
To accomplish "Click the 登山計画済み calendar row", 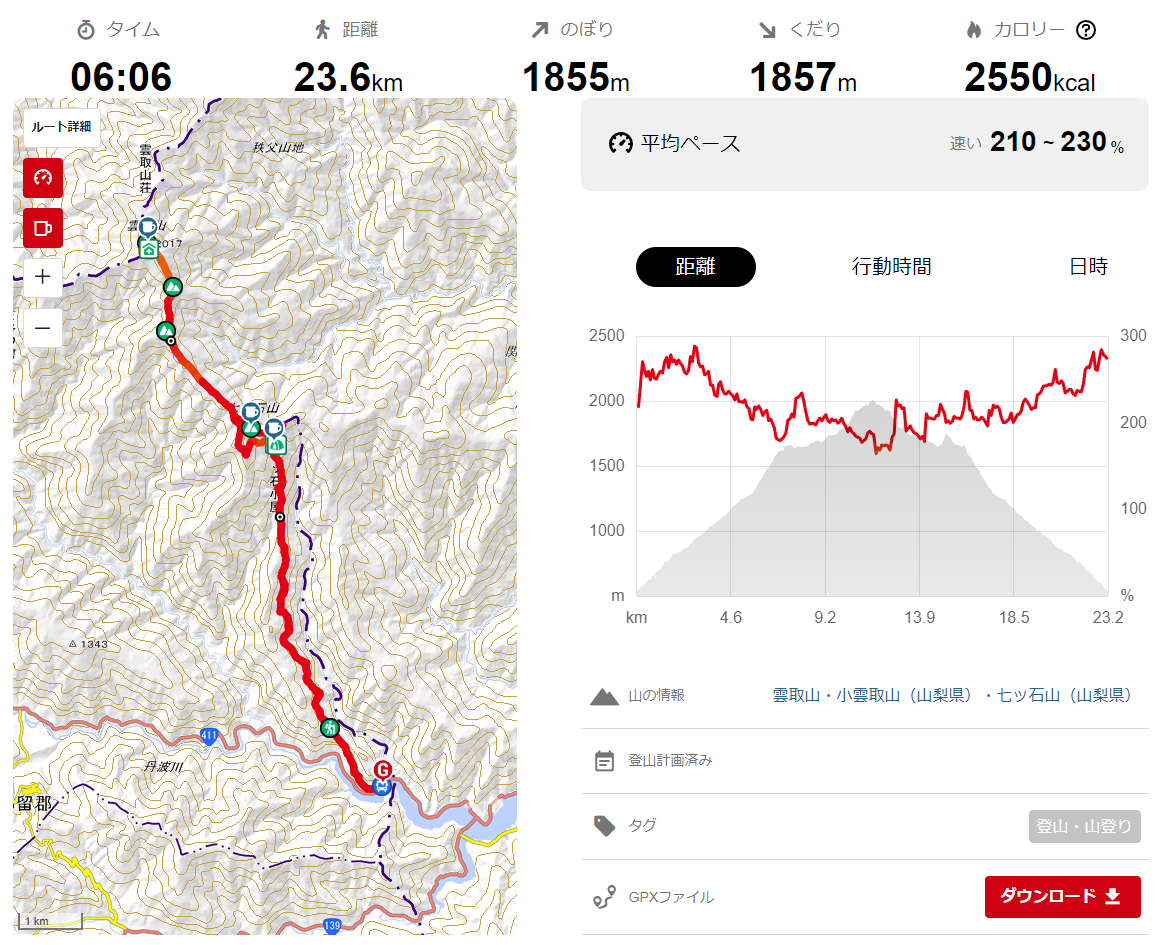I will pyautogui.click(x=865, y=761).
